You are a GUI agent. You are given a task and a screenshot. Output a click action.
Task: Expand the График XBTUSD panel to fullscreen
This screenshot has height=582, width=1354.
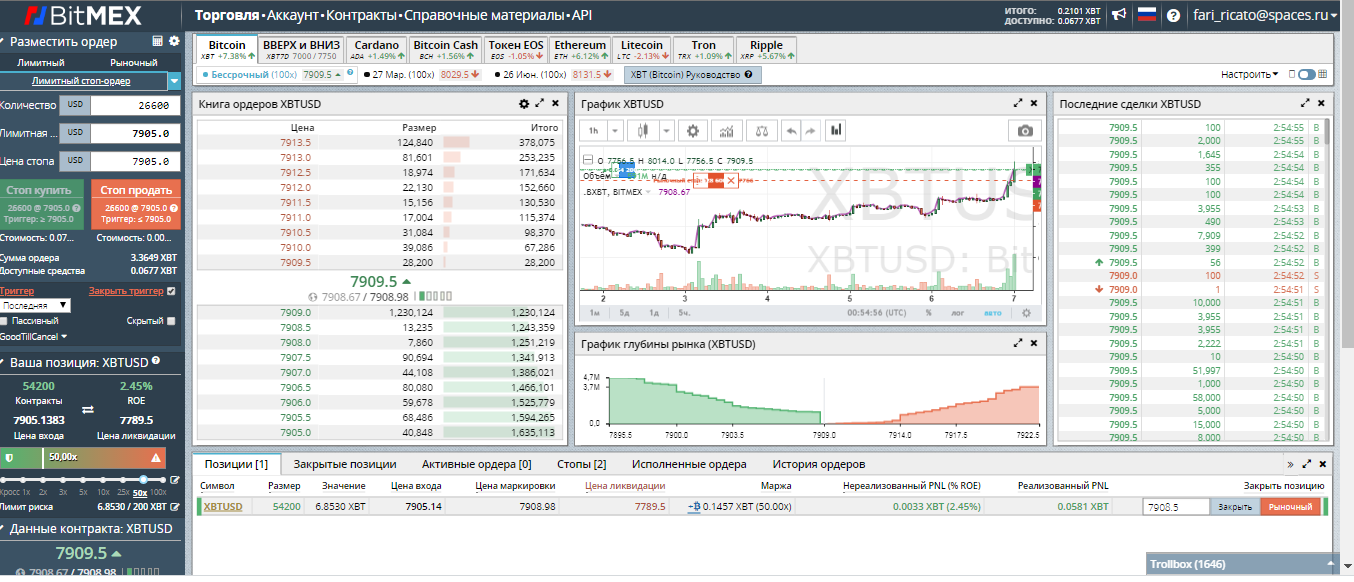click(1018, 104)
